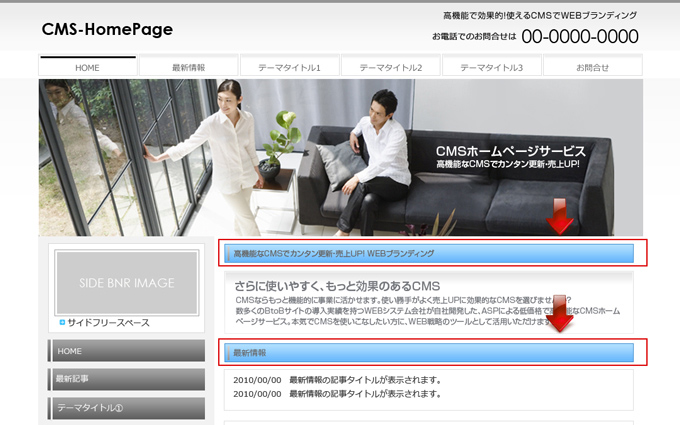This screenshot has height=425, width=680.
Task: Open the second 2010/00/00 news article title
Action: [x=364, y=394]
